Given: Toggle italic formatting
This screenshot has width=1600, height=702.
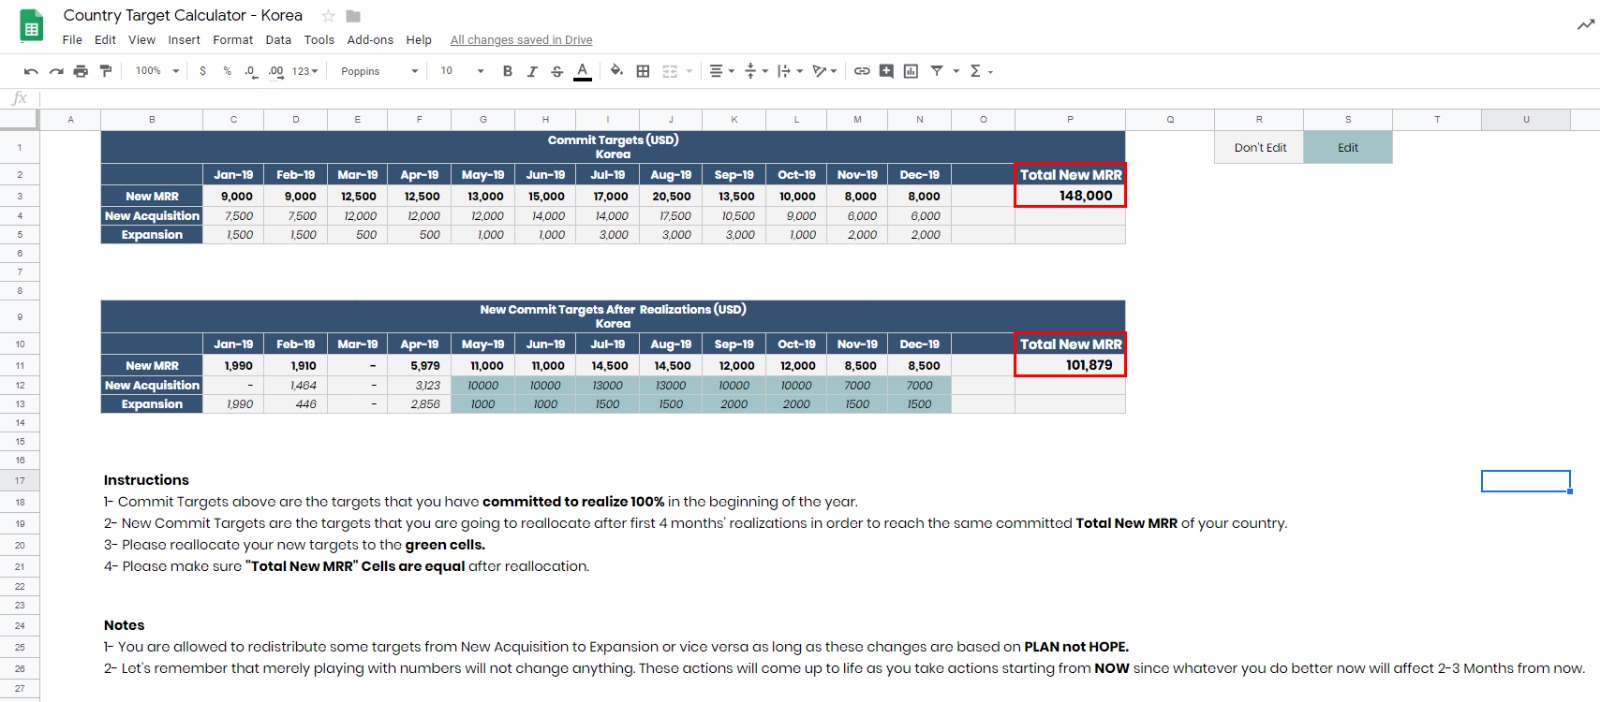Looking at the screenshot, I should (x=532, y=71).
